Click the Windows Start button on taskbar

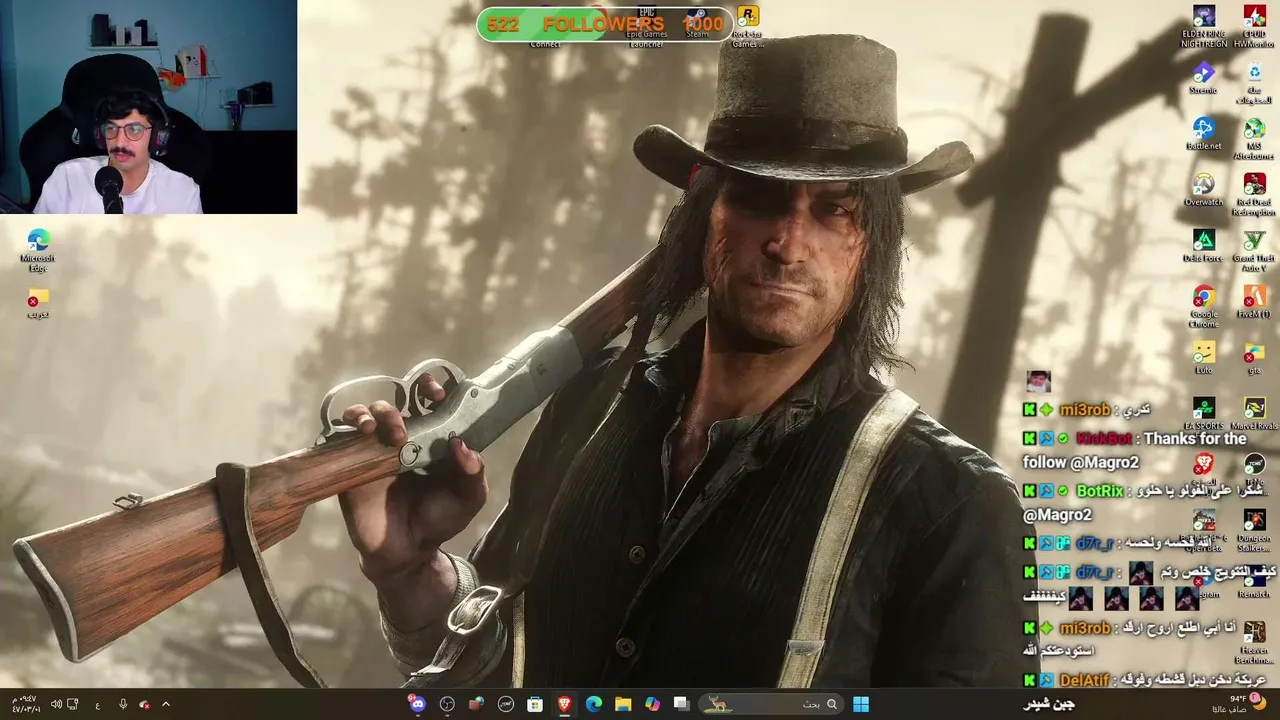point(860,704)
